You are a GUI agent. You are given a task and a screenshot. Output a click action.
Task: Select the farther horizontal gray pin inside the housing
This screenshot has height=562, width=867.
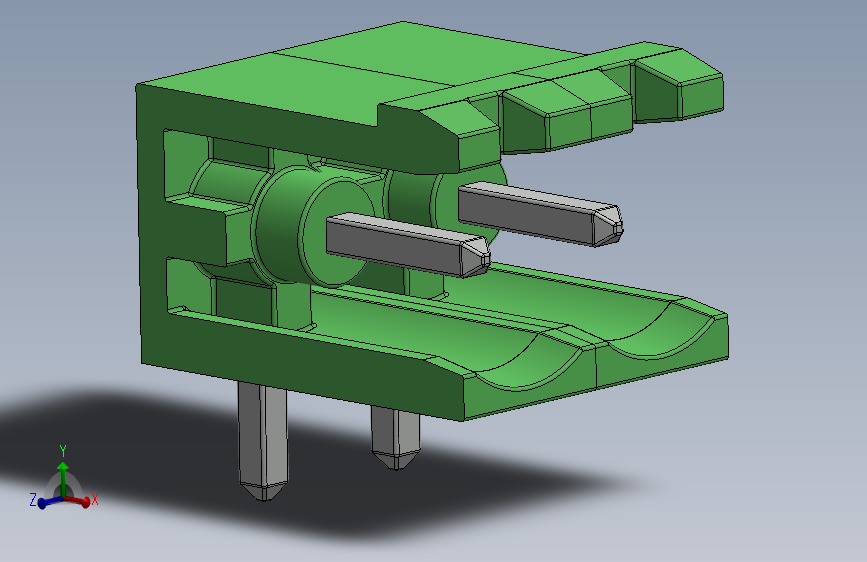pos(540,214)
